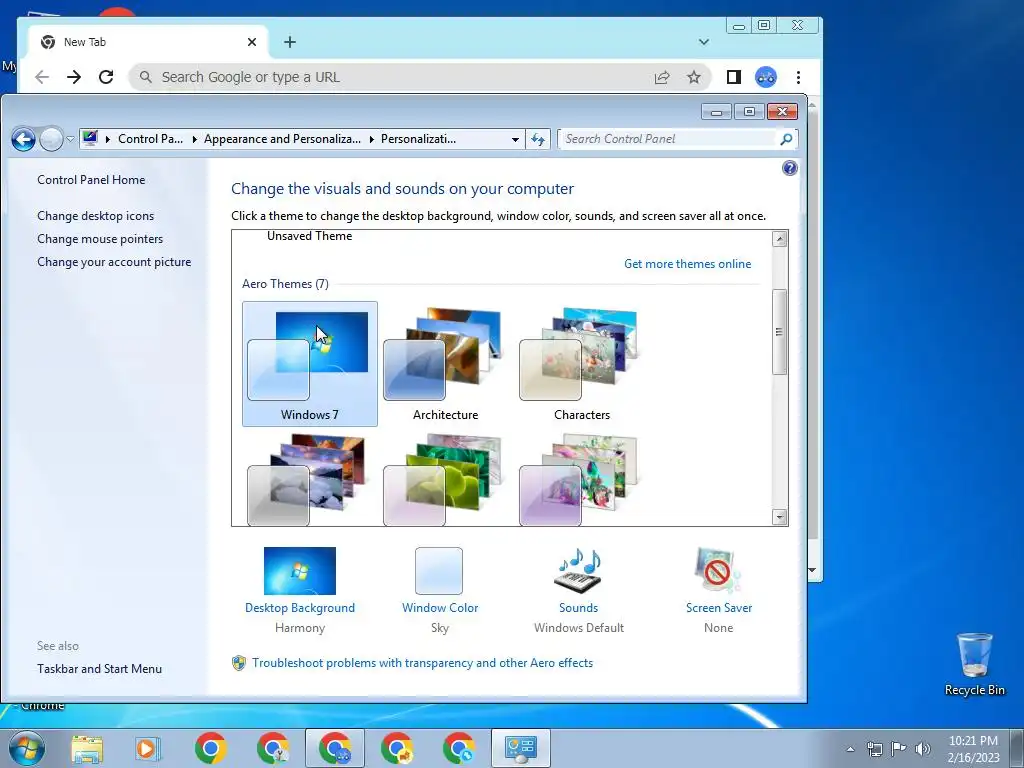Click the magnifier icon in Control Panel search
The width and height of the screenshot is (1024, 768).
[786, 139]
